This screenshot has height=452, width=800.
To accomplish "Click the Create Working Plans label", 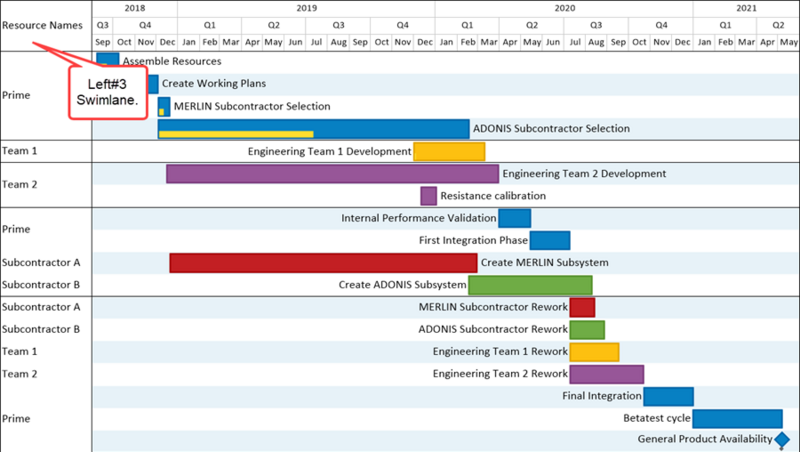I will coord(214,83).
